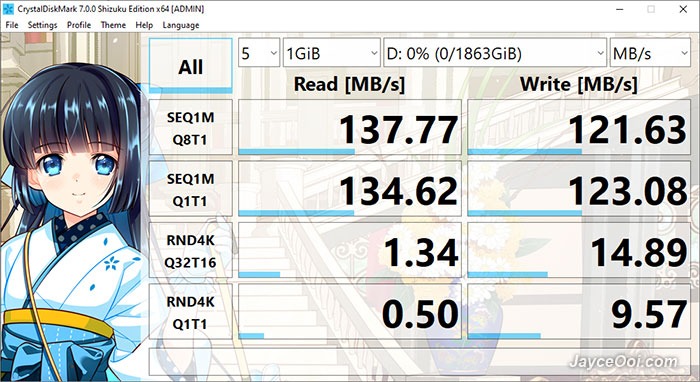Run all benchmarks with the All button

point(191,66)
